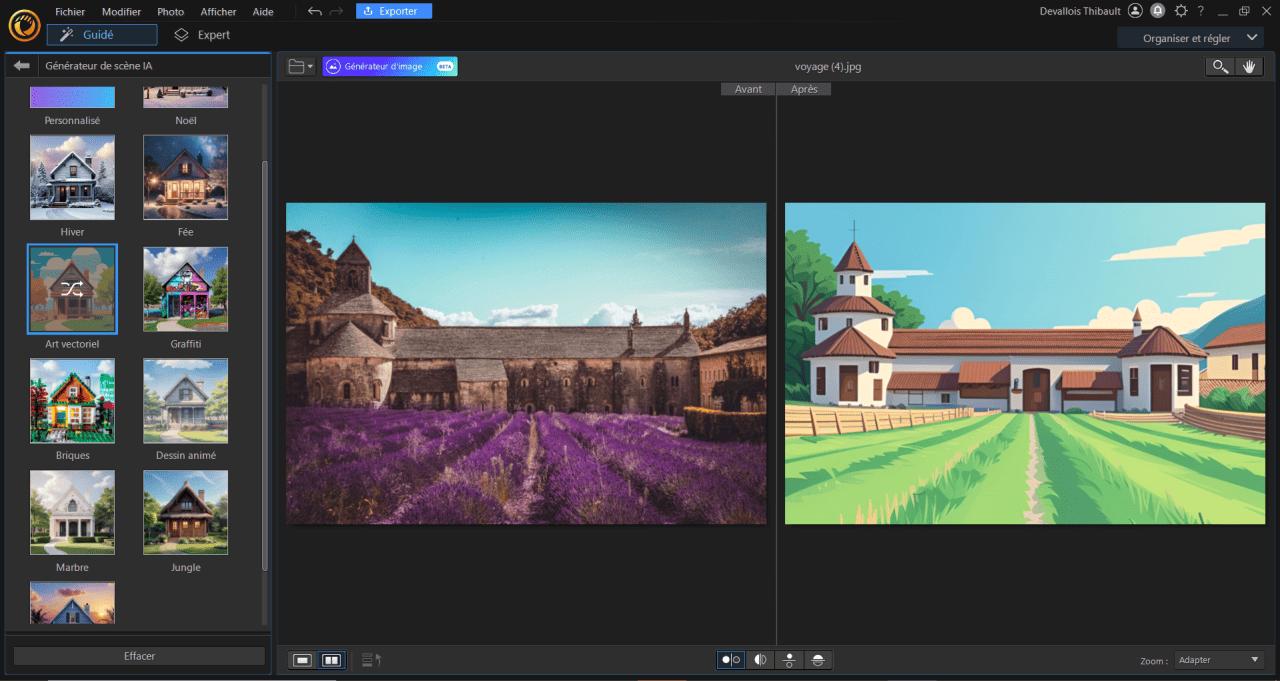Click the Exporter button
This screenshot has width=1280, height=681.
[393, 11]
